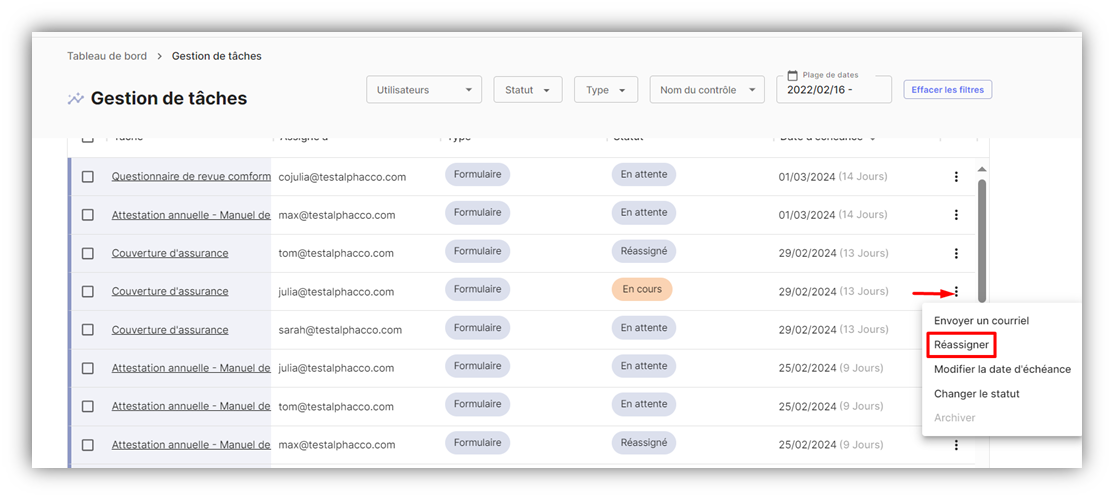Image resolution: width=1114 pixels, height=500 pixels.
Task: Click the calendar icon in Plage de dates
Action: tap(793, 75)
